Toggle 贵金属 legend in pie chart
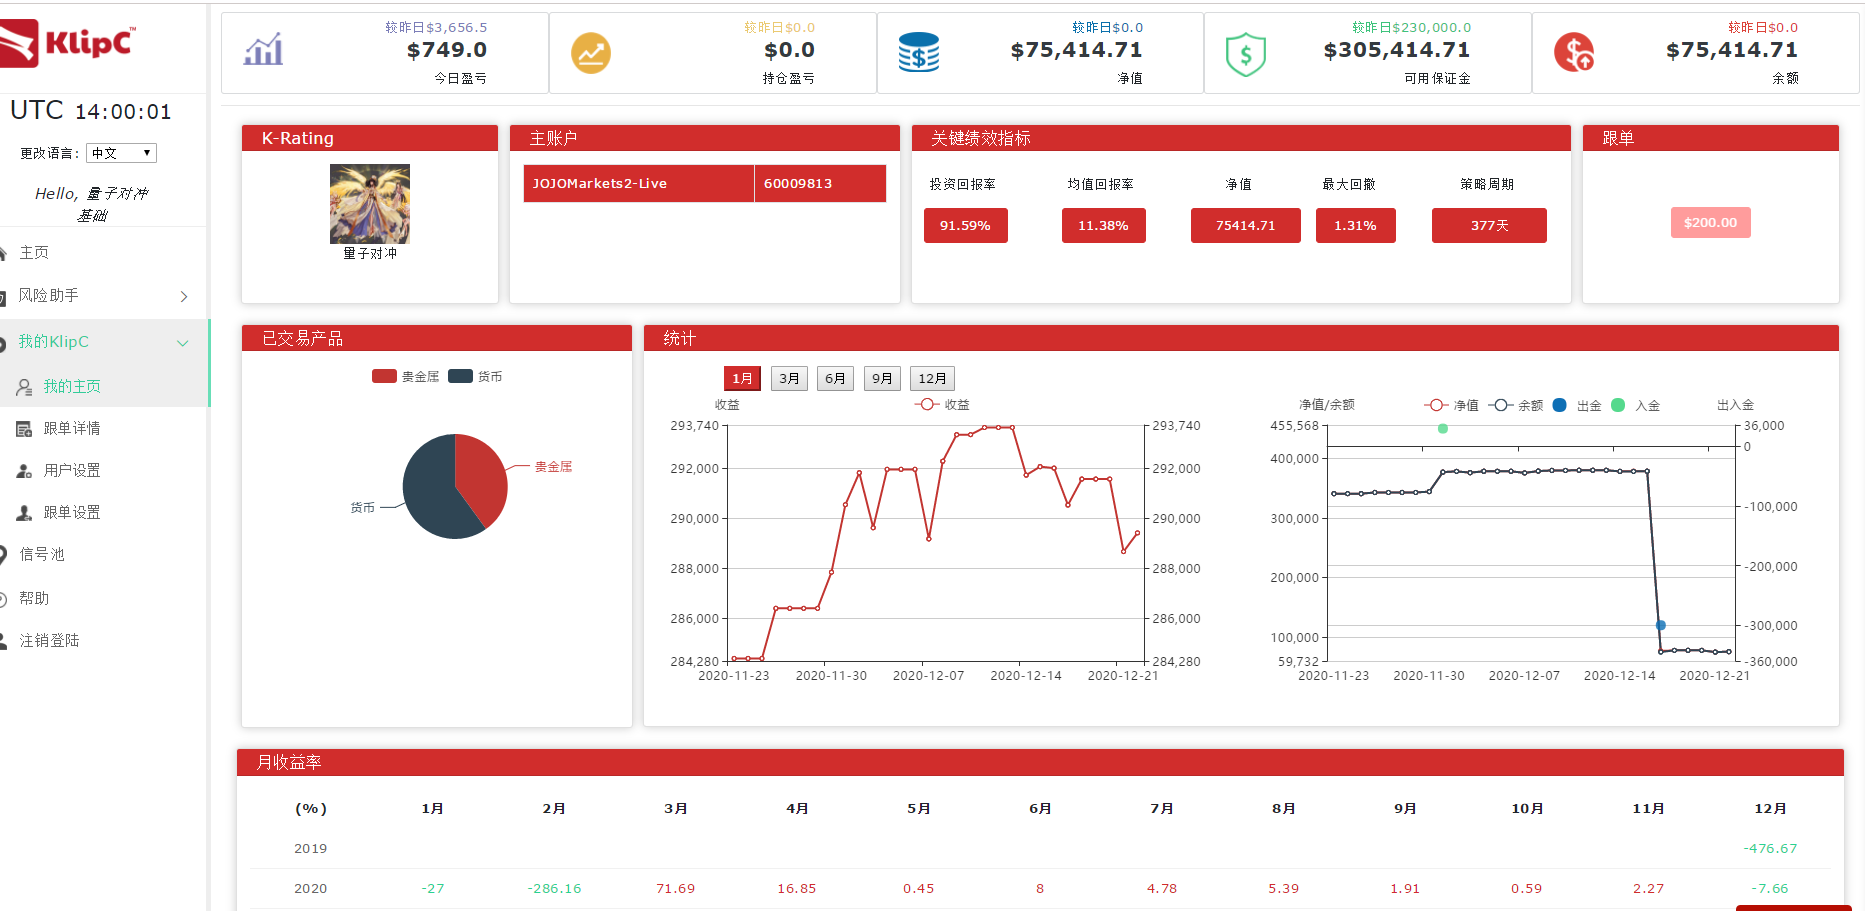Screen dimensions: 1865x911 tap(406, 376)
